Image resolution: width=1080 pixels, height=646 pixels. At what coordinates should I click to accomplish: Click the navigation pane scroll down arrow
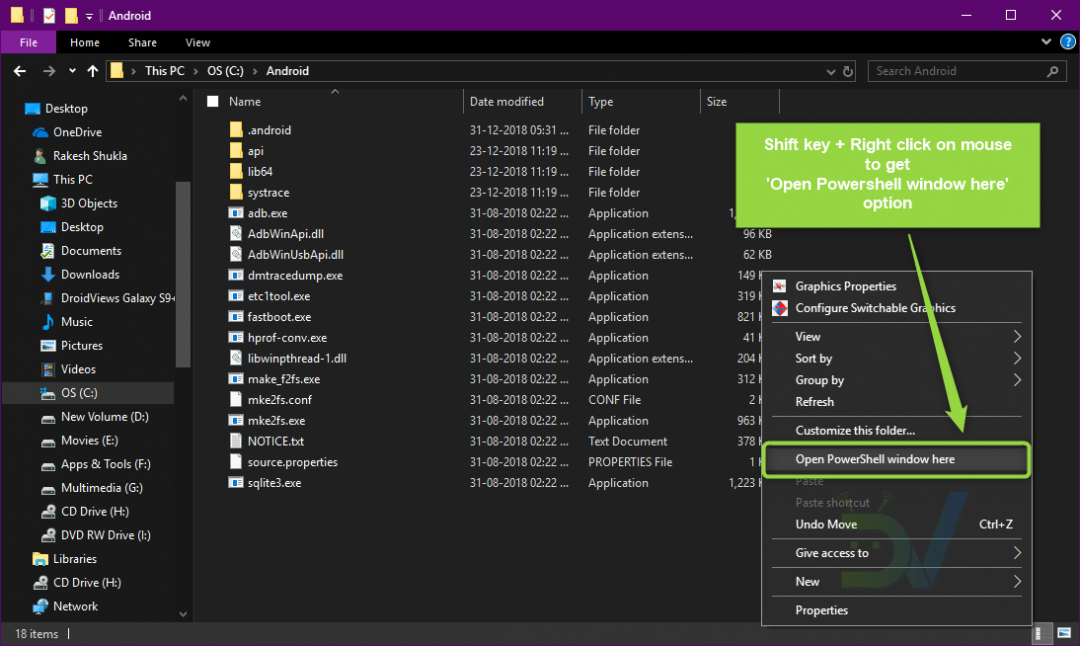[x=183, y=614]
